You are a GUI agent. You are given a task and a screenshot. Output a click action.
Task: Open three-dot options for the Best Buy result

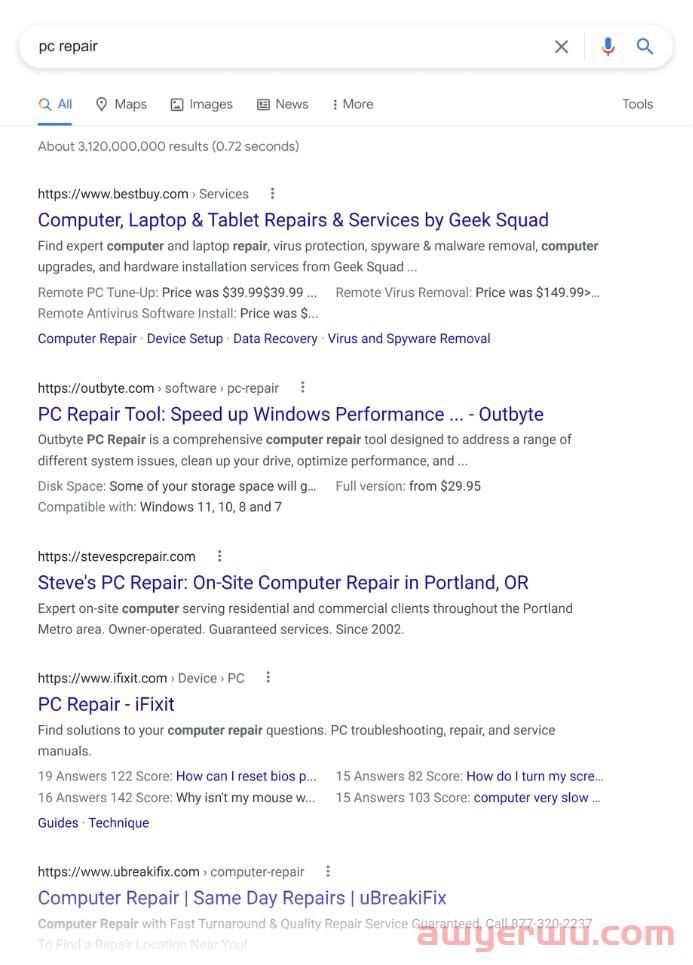point(272,194)
